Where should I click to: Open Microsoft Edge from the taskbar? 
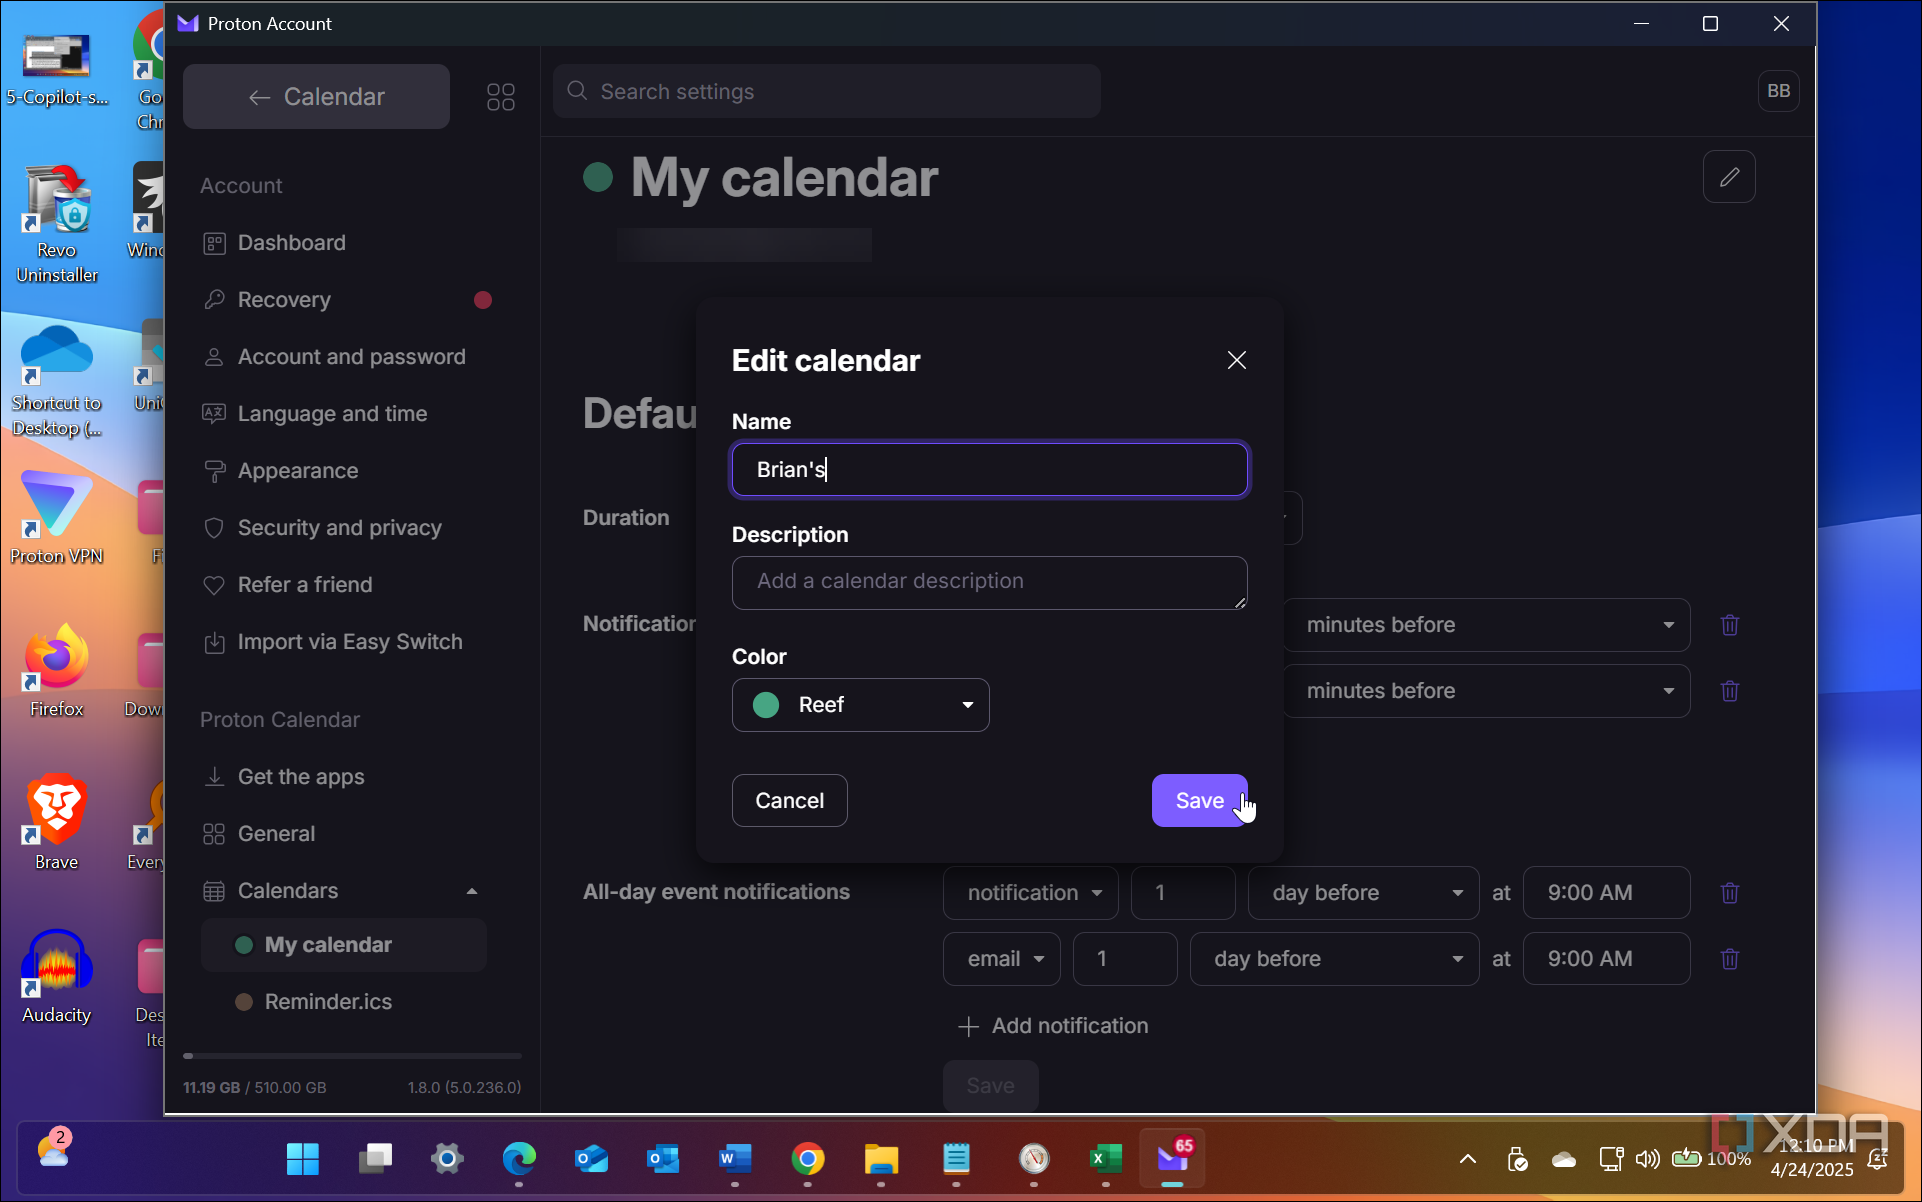point(519,1159)
